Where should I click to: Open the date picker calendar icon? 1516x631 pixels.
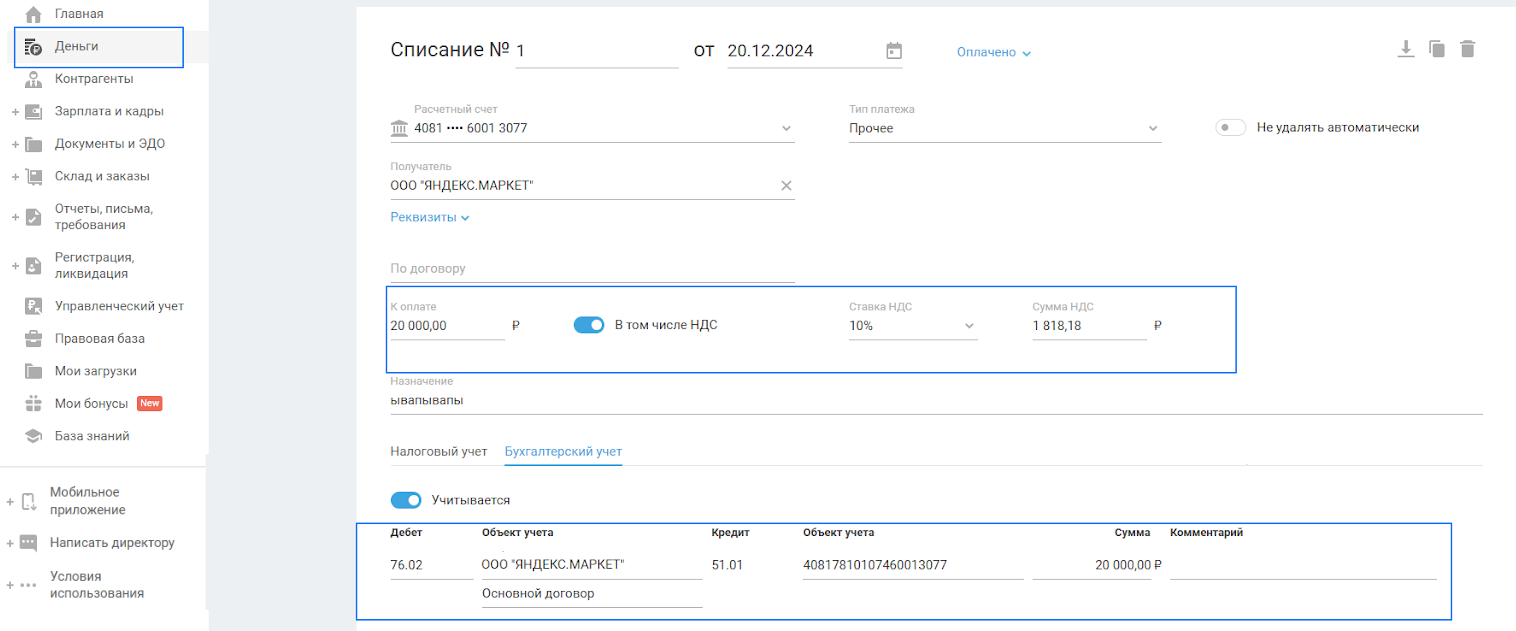pyautogui.click(x=894, y=51)
